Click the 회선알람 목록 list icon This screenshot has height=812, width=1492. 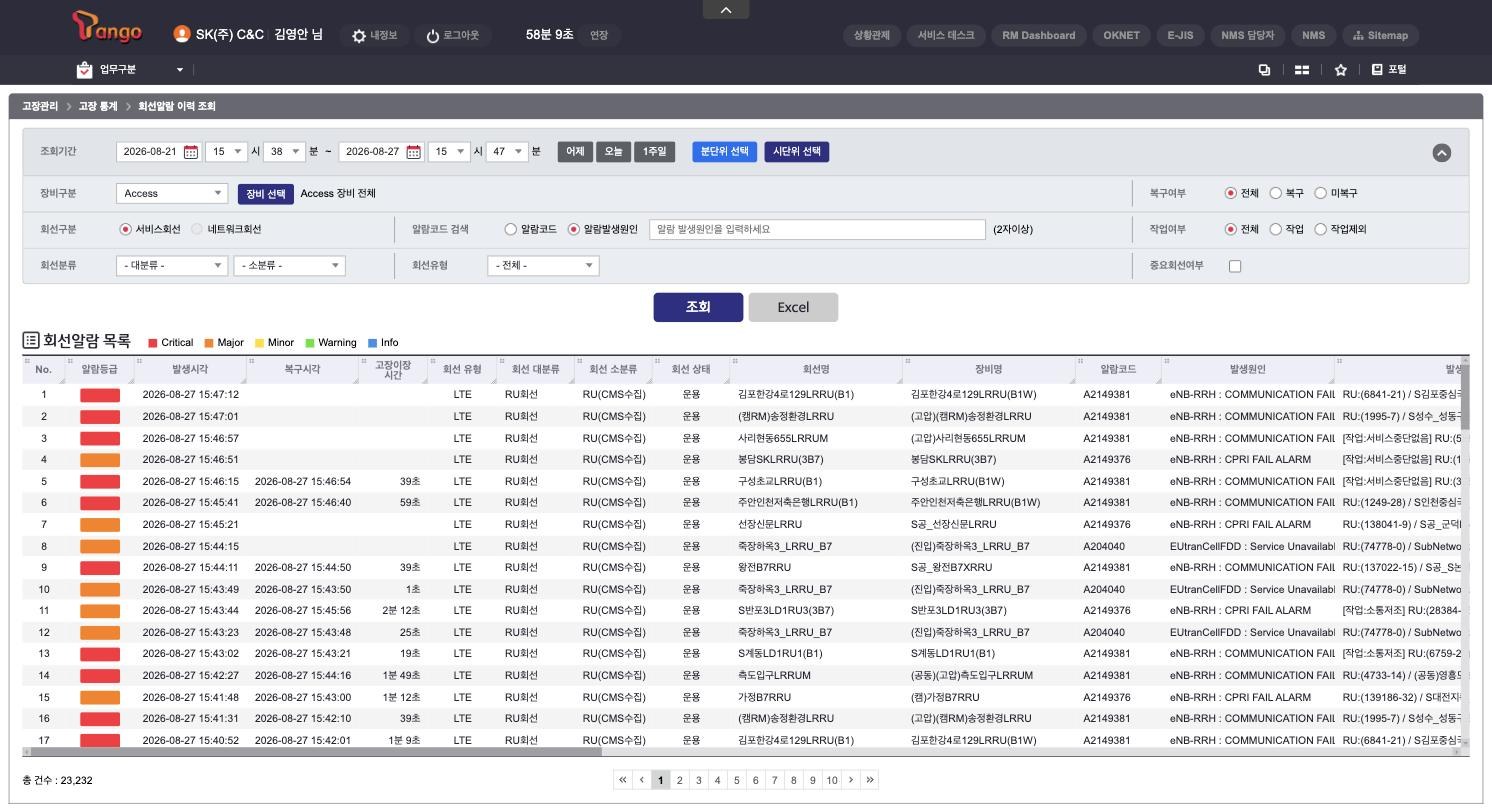pyautogui.click(x=31, y=341)
